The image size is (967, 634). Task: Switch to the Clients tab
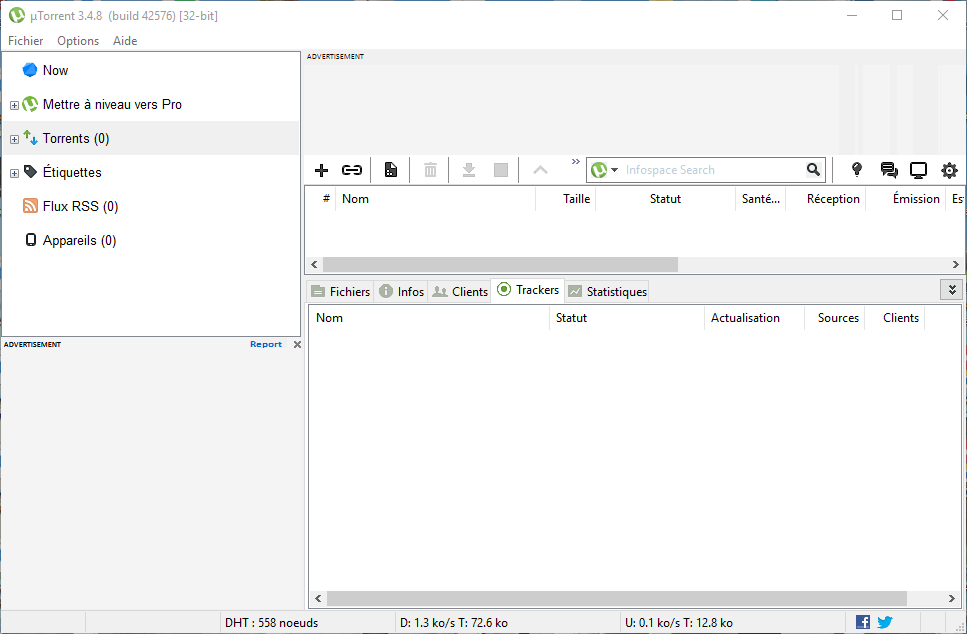click(460, 291)
